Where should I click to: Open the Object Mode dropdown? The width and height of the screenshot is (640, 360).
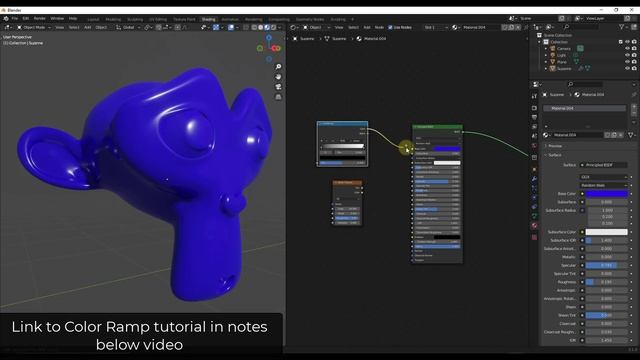(34, 27)
